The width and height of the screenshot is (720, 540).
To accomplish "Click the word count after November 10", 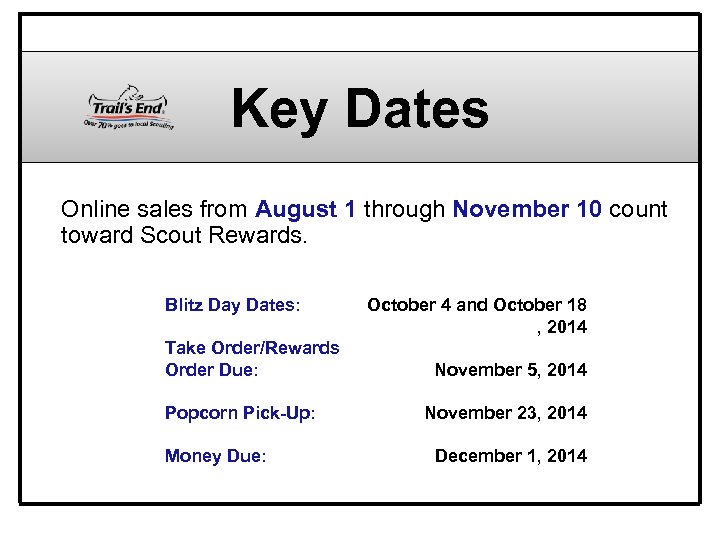I will coord(637,210).
